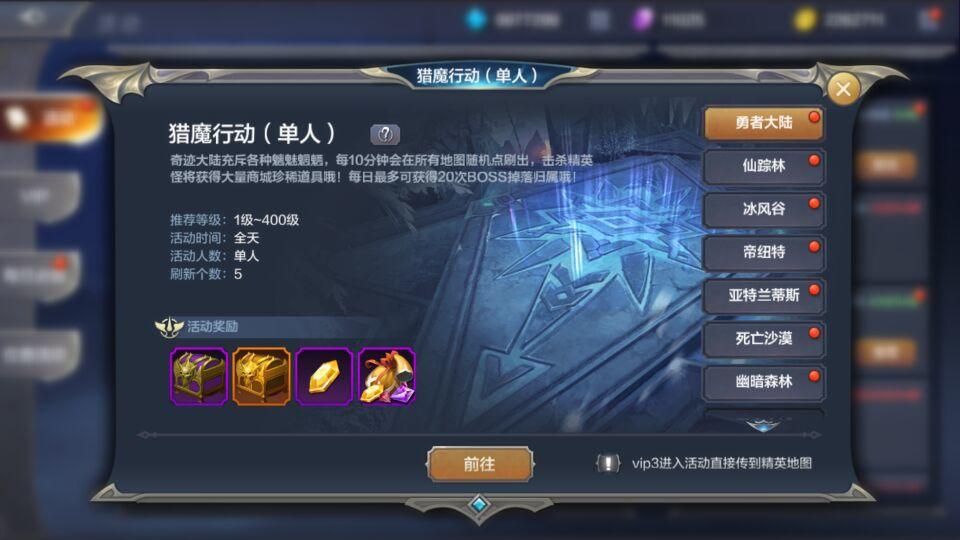Open the 幽暗森林 map entry
Image resolution: width=960 pixels, height=540 pixels.
tap(763, 382)
